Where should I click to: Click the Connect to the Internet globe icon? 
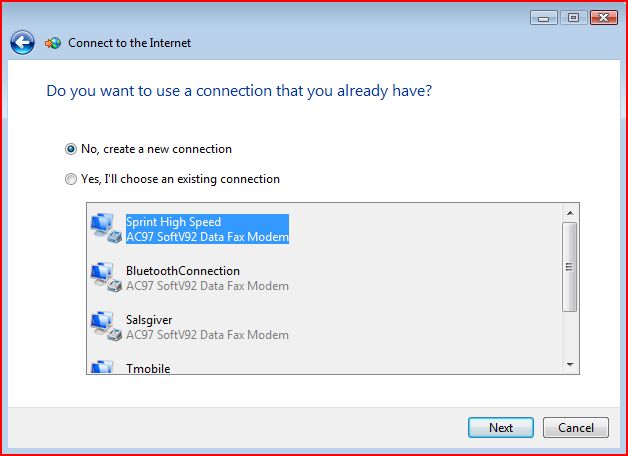point(53,43)
